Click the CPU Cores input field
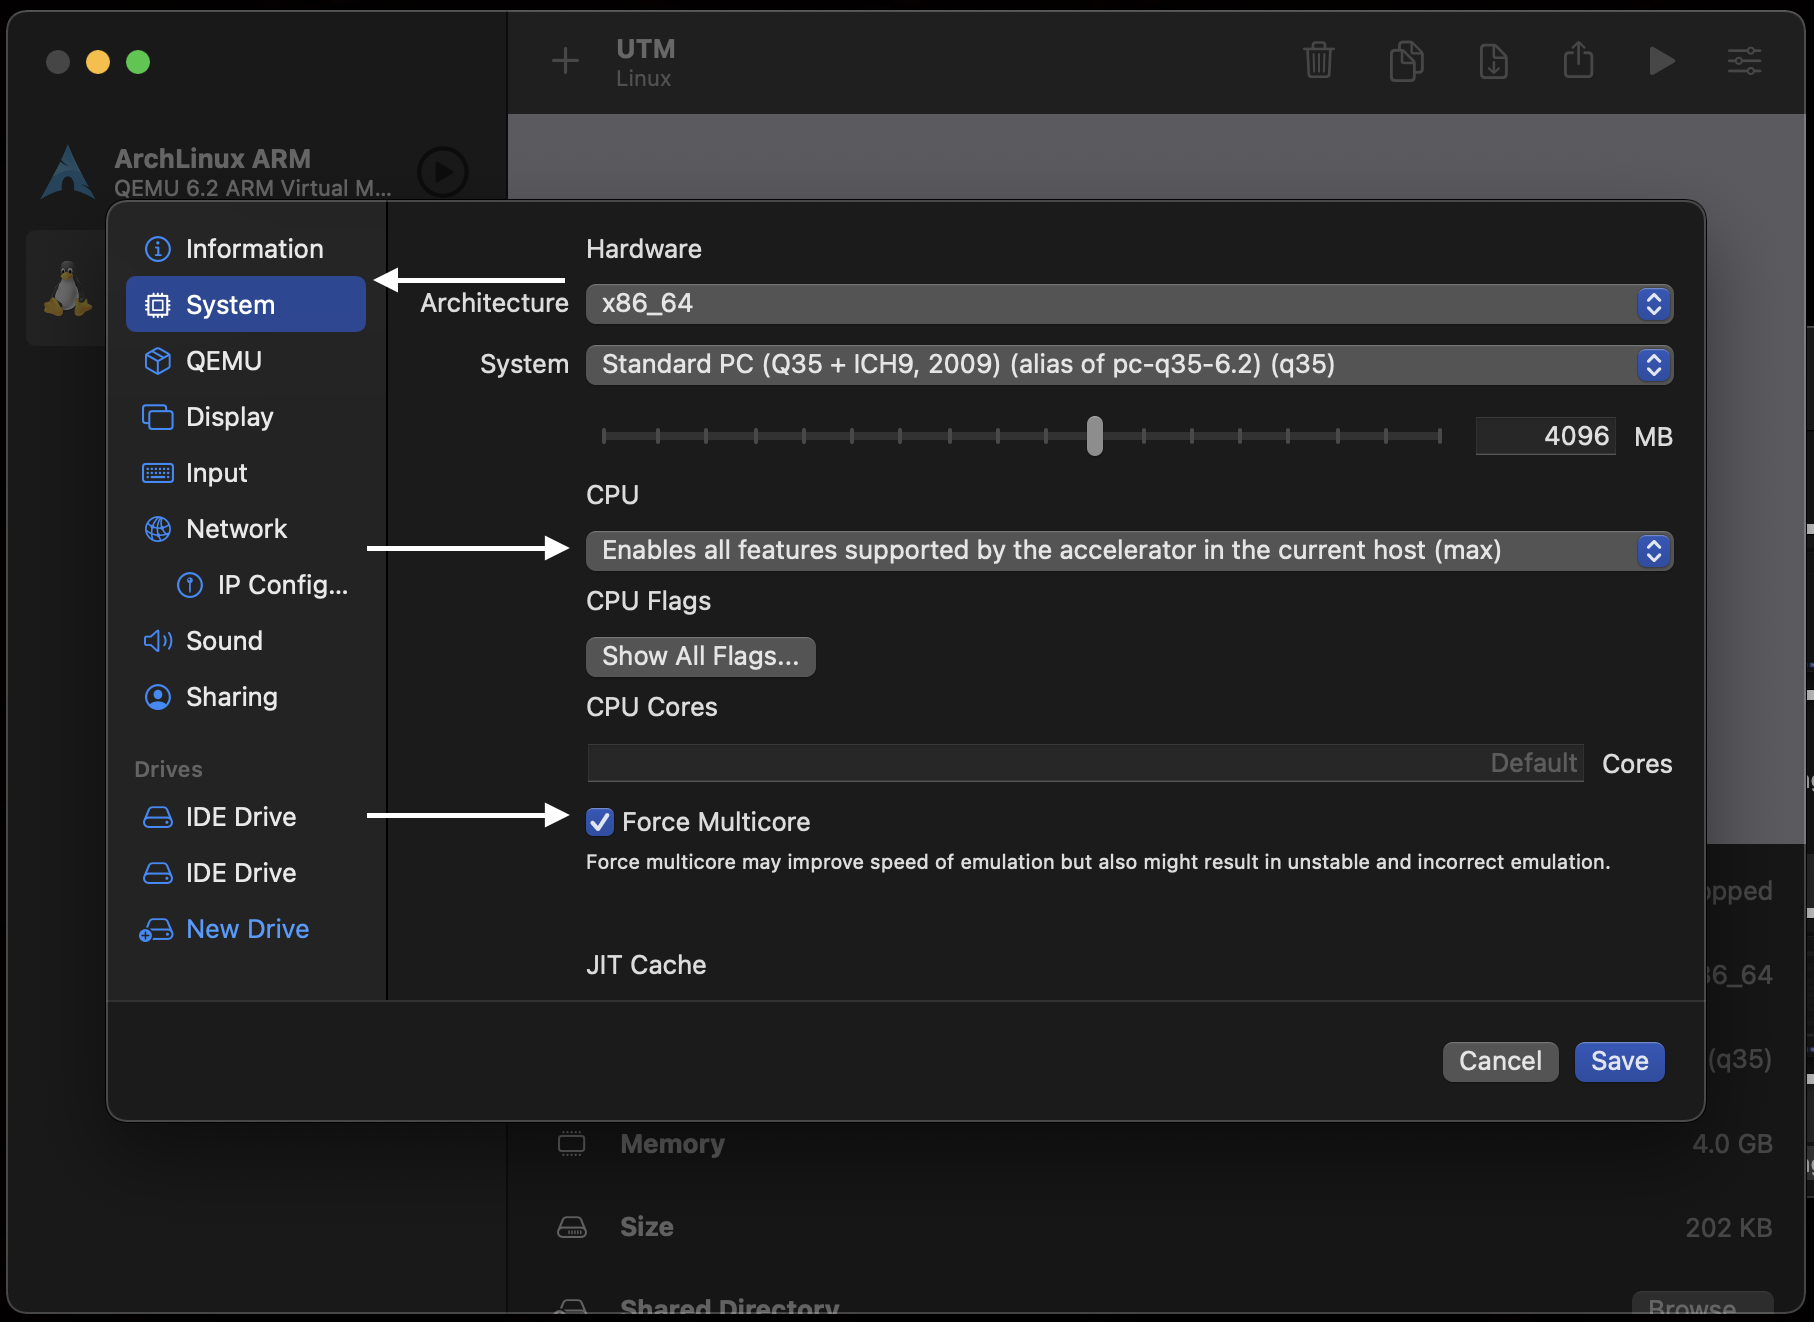Image resolution: width=1814 pixels, height=1322 pixels. [1084, 763]
